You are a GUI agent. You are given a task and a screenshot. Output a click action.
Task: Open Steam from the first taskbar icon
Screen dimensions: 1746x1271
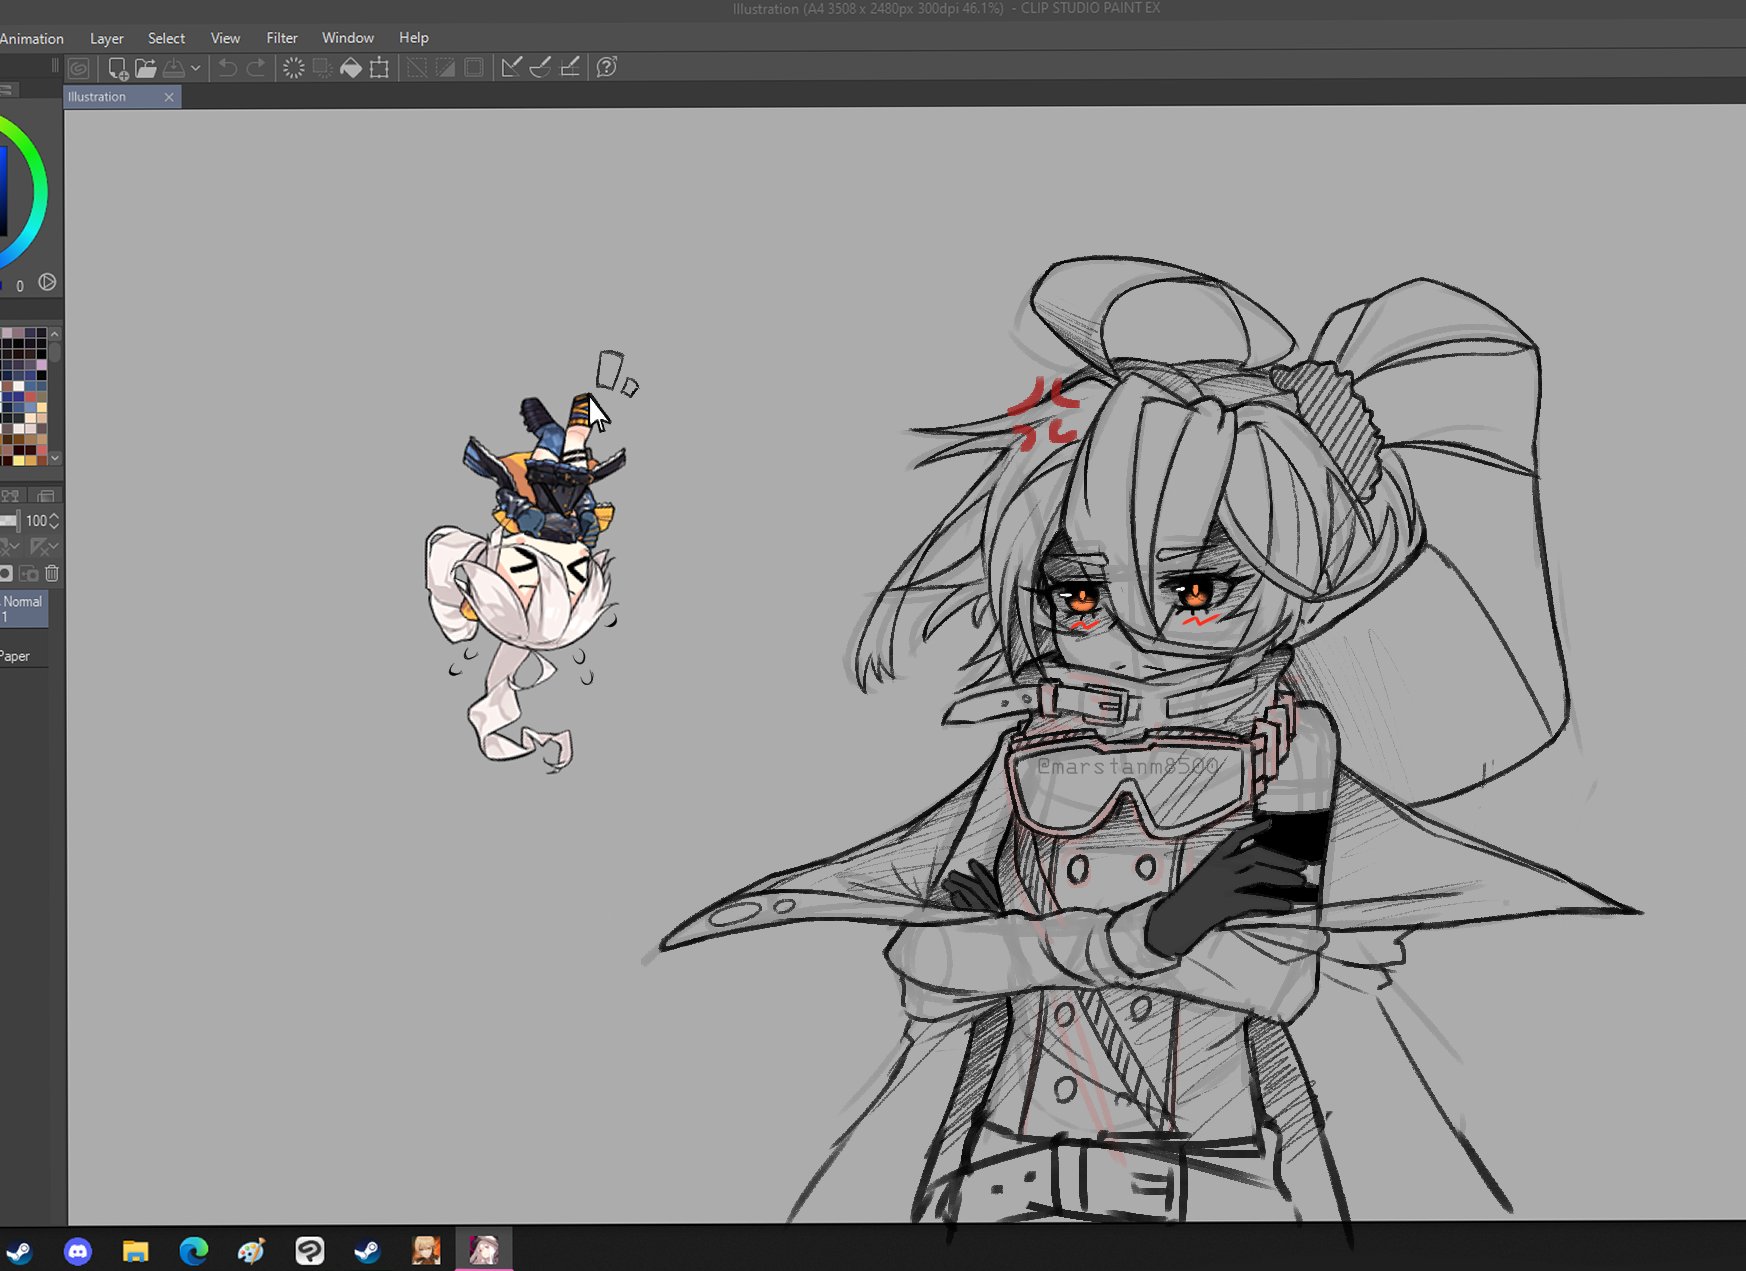[x=19, y=1251]
